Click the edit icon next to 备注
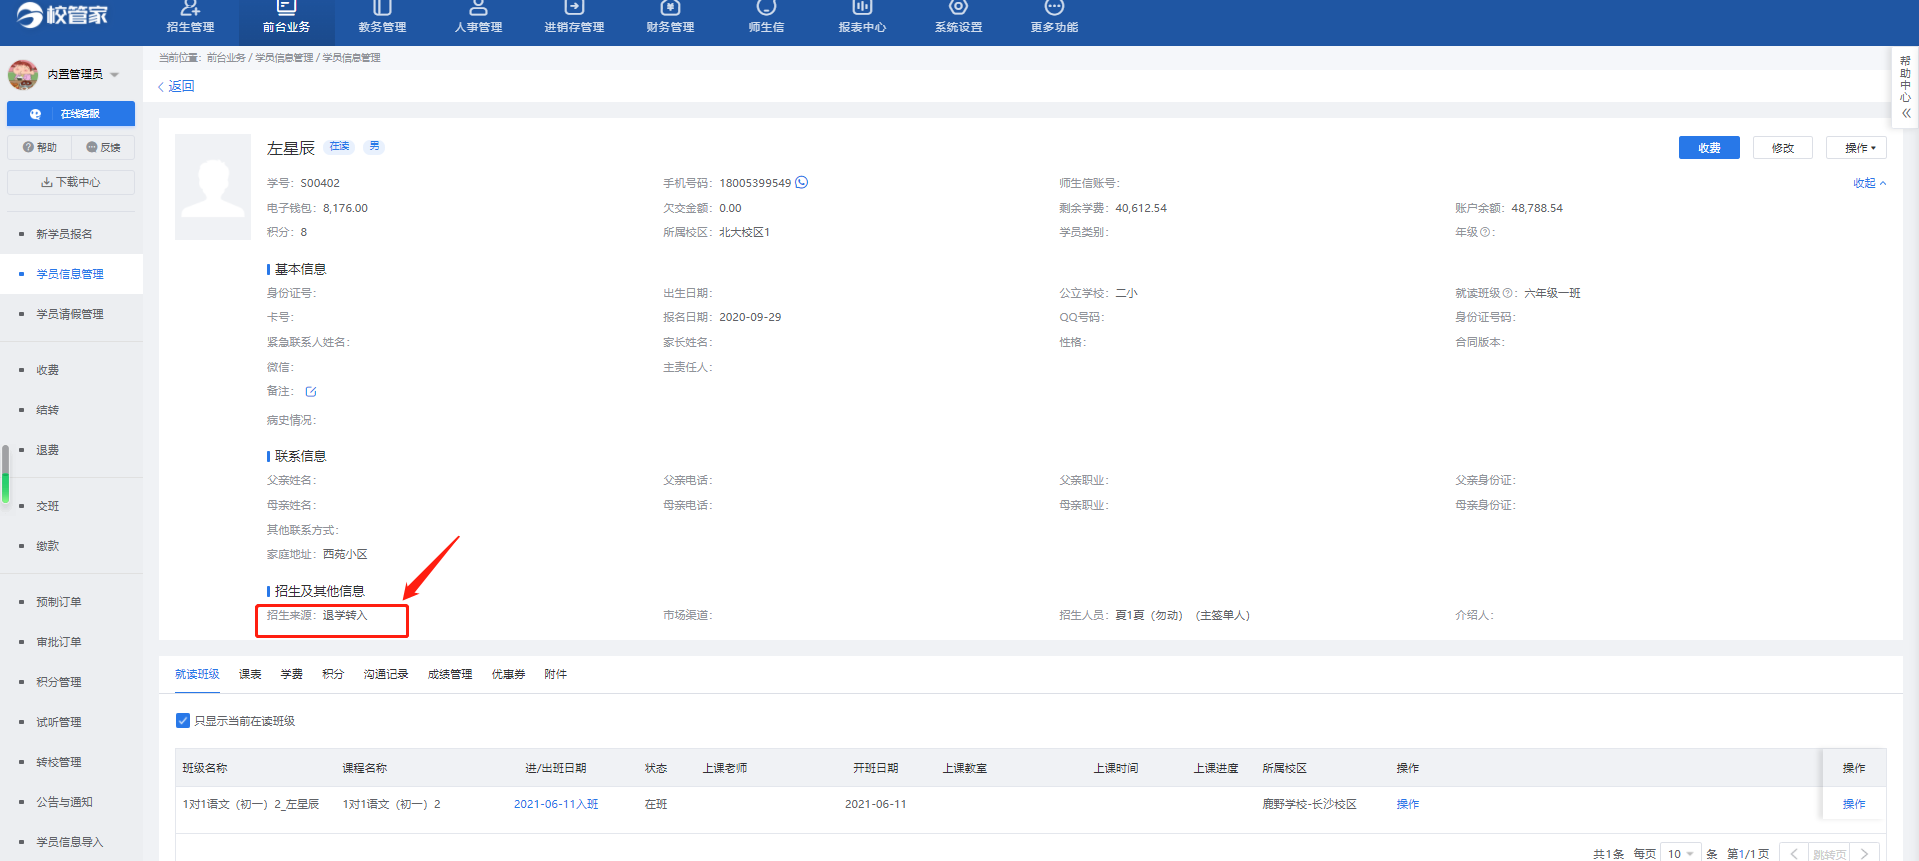Image resolution: width=1919 pixels, height=861 pixels. click(311, 392)
